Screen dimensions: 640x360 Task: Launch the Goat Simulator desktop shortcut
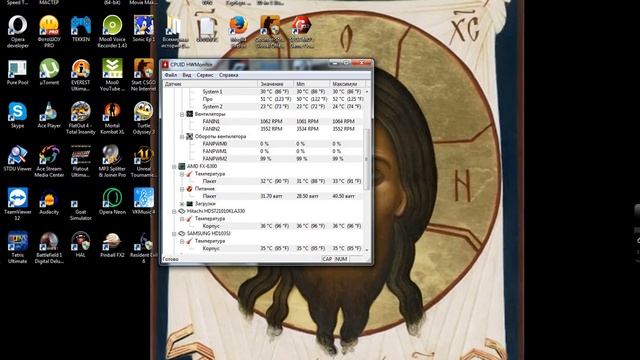pos(81,208)
